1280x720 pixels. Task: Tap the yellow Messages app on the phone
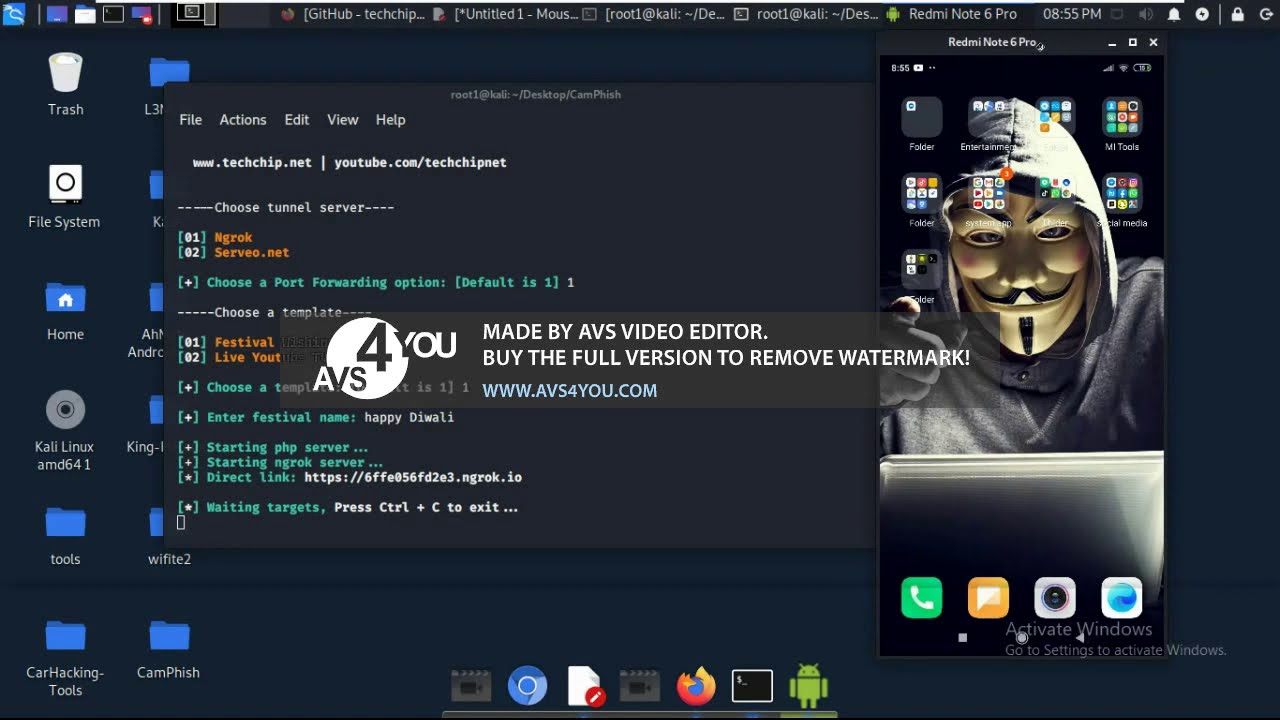988,598
